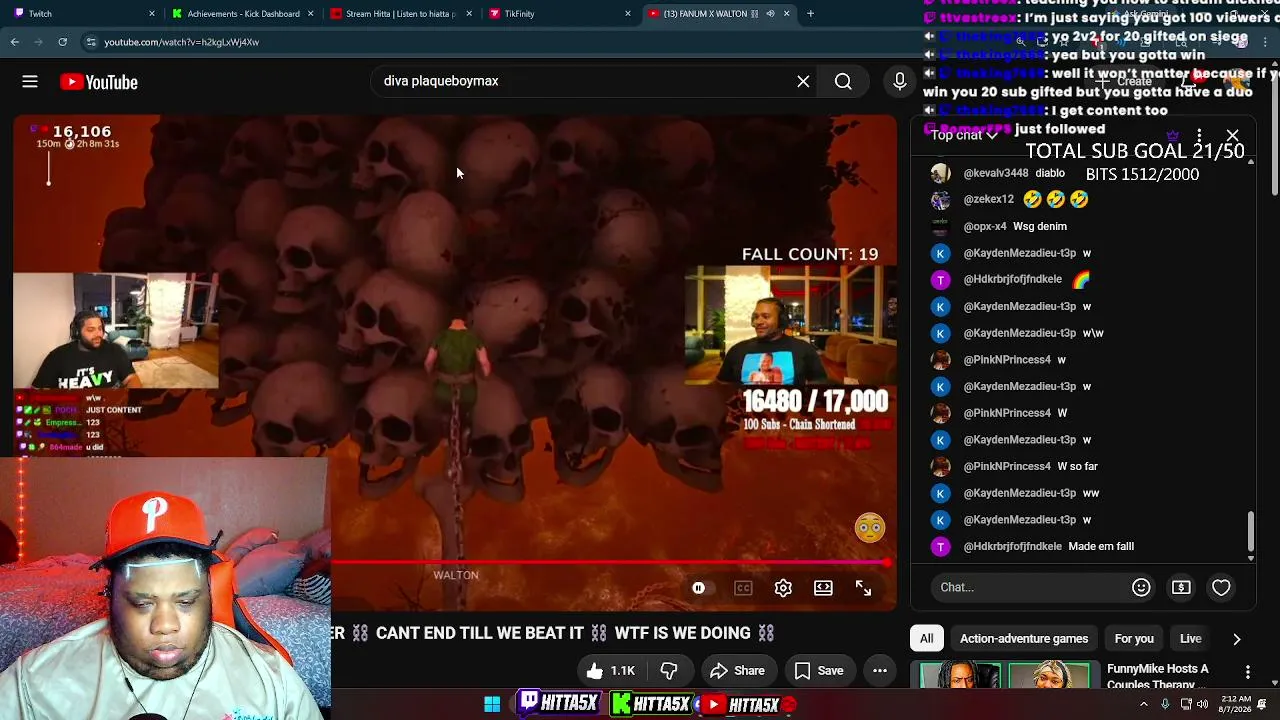The height and width of the screenshot is (720, 1280).
Task: Select the All filter chip
Action: click(927, 639)
